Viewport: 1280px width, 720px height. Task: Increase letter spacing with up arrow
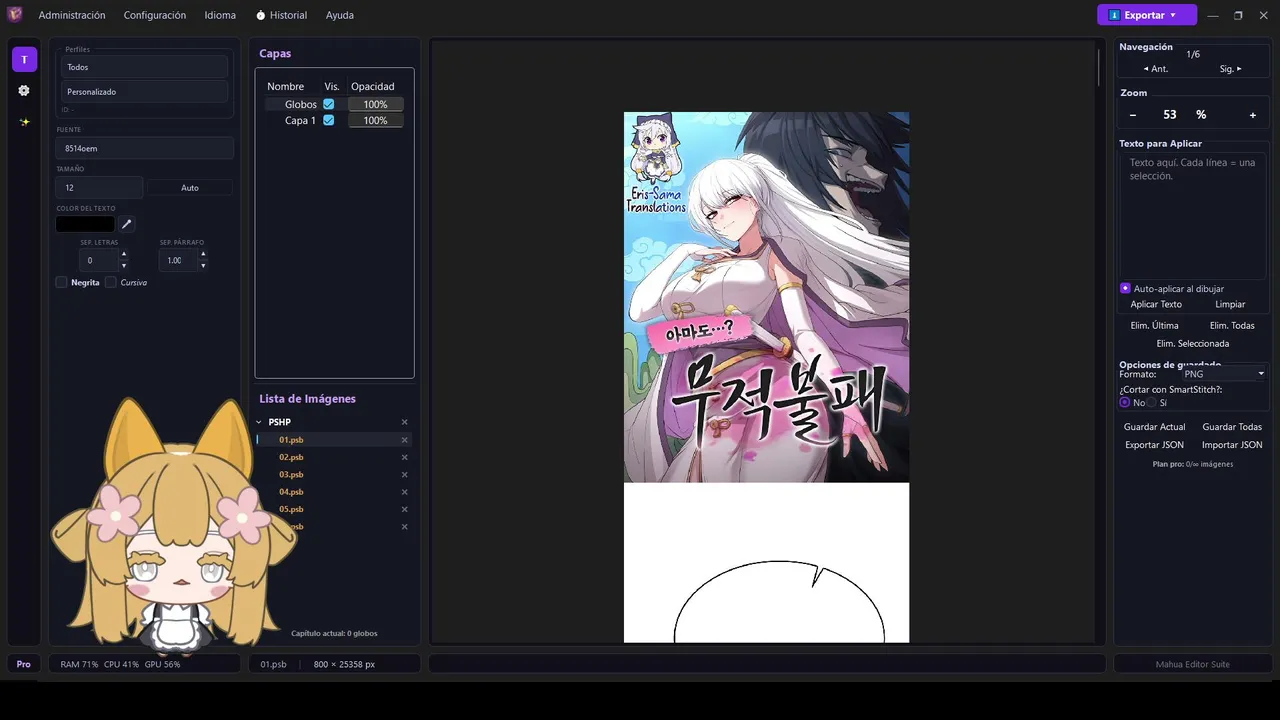[x=124, y=254]
